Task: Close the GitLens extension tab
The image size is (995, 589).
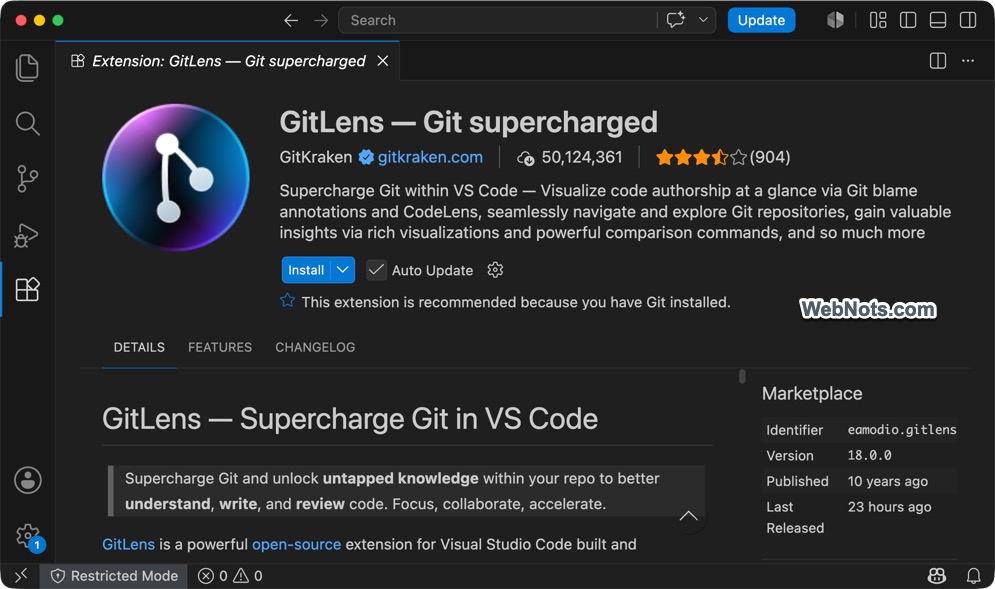Action: tap(383, 61)
